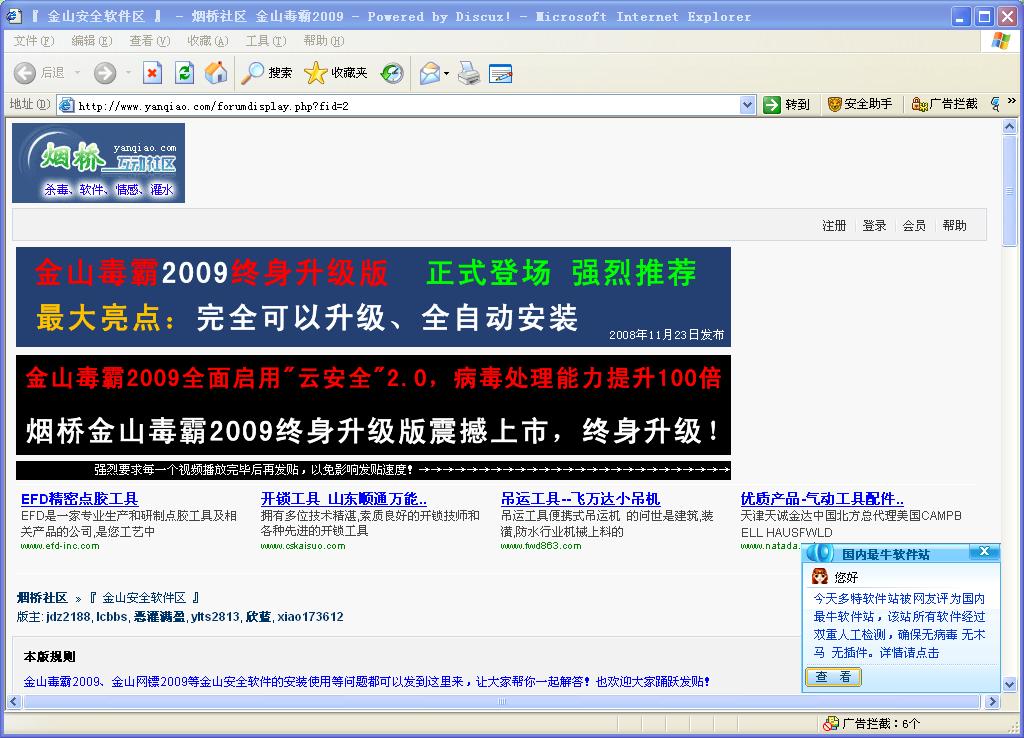The image size is (1024, 738).
Task: Open ad link 开锁工具 山东顺通万能
Action: (x=344, y=499)
